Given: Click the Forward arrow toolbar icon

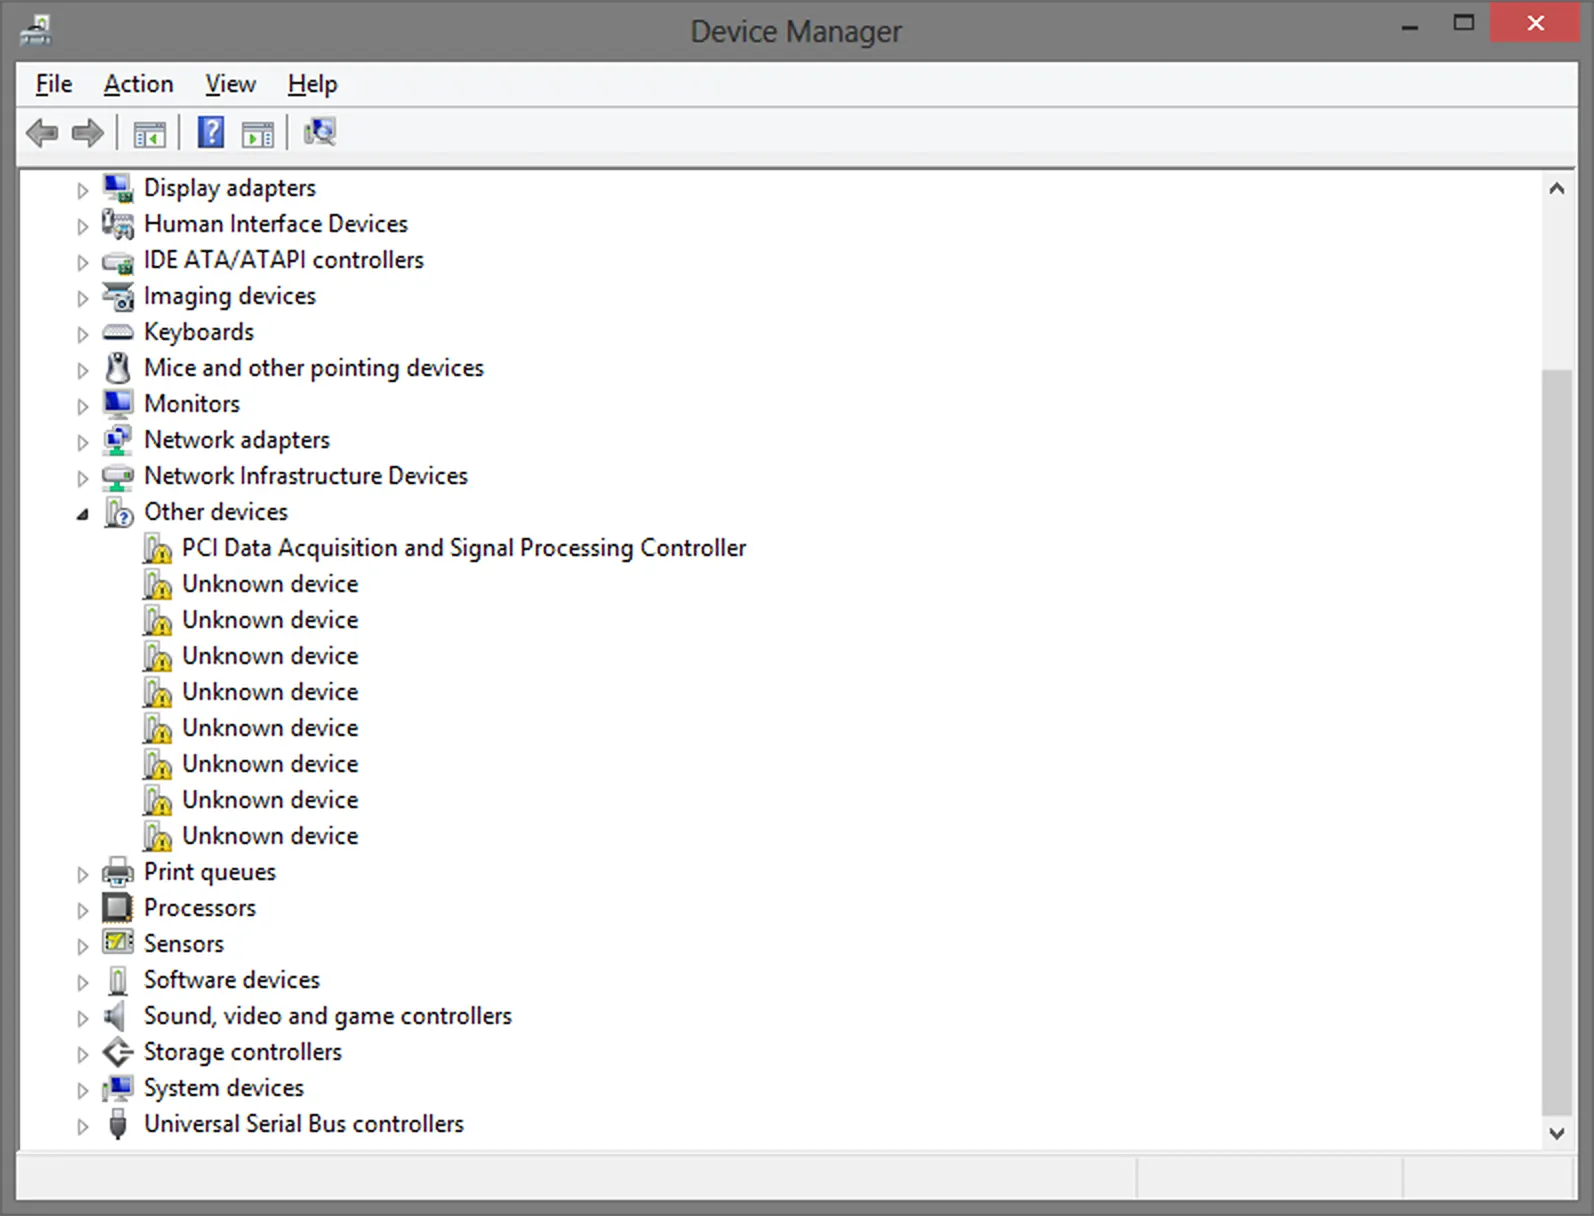Looking at the screenshot, I should click(88, 132).
